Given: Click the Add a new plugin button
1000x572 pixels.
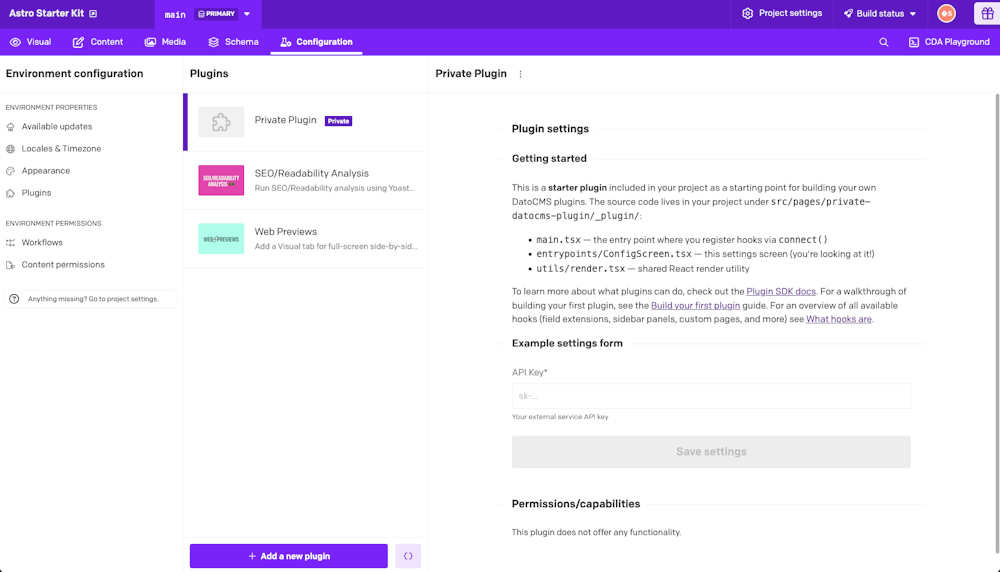Looking at the screenshot, I should click(x=289, y=556).
